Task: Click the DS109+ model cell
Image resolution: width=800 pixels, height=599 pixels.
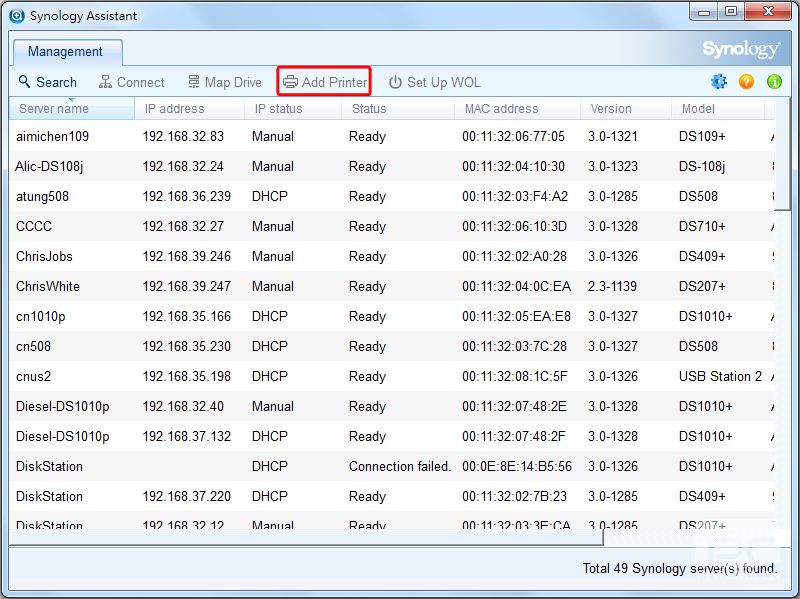Action: [x=702, y=136]
